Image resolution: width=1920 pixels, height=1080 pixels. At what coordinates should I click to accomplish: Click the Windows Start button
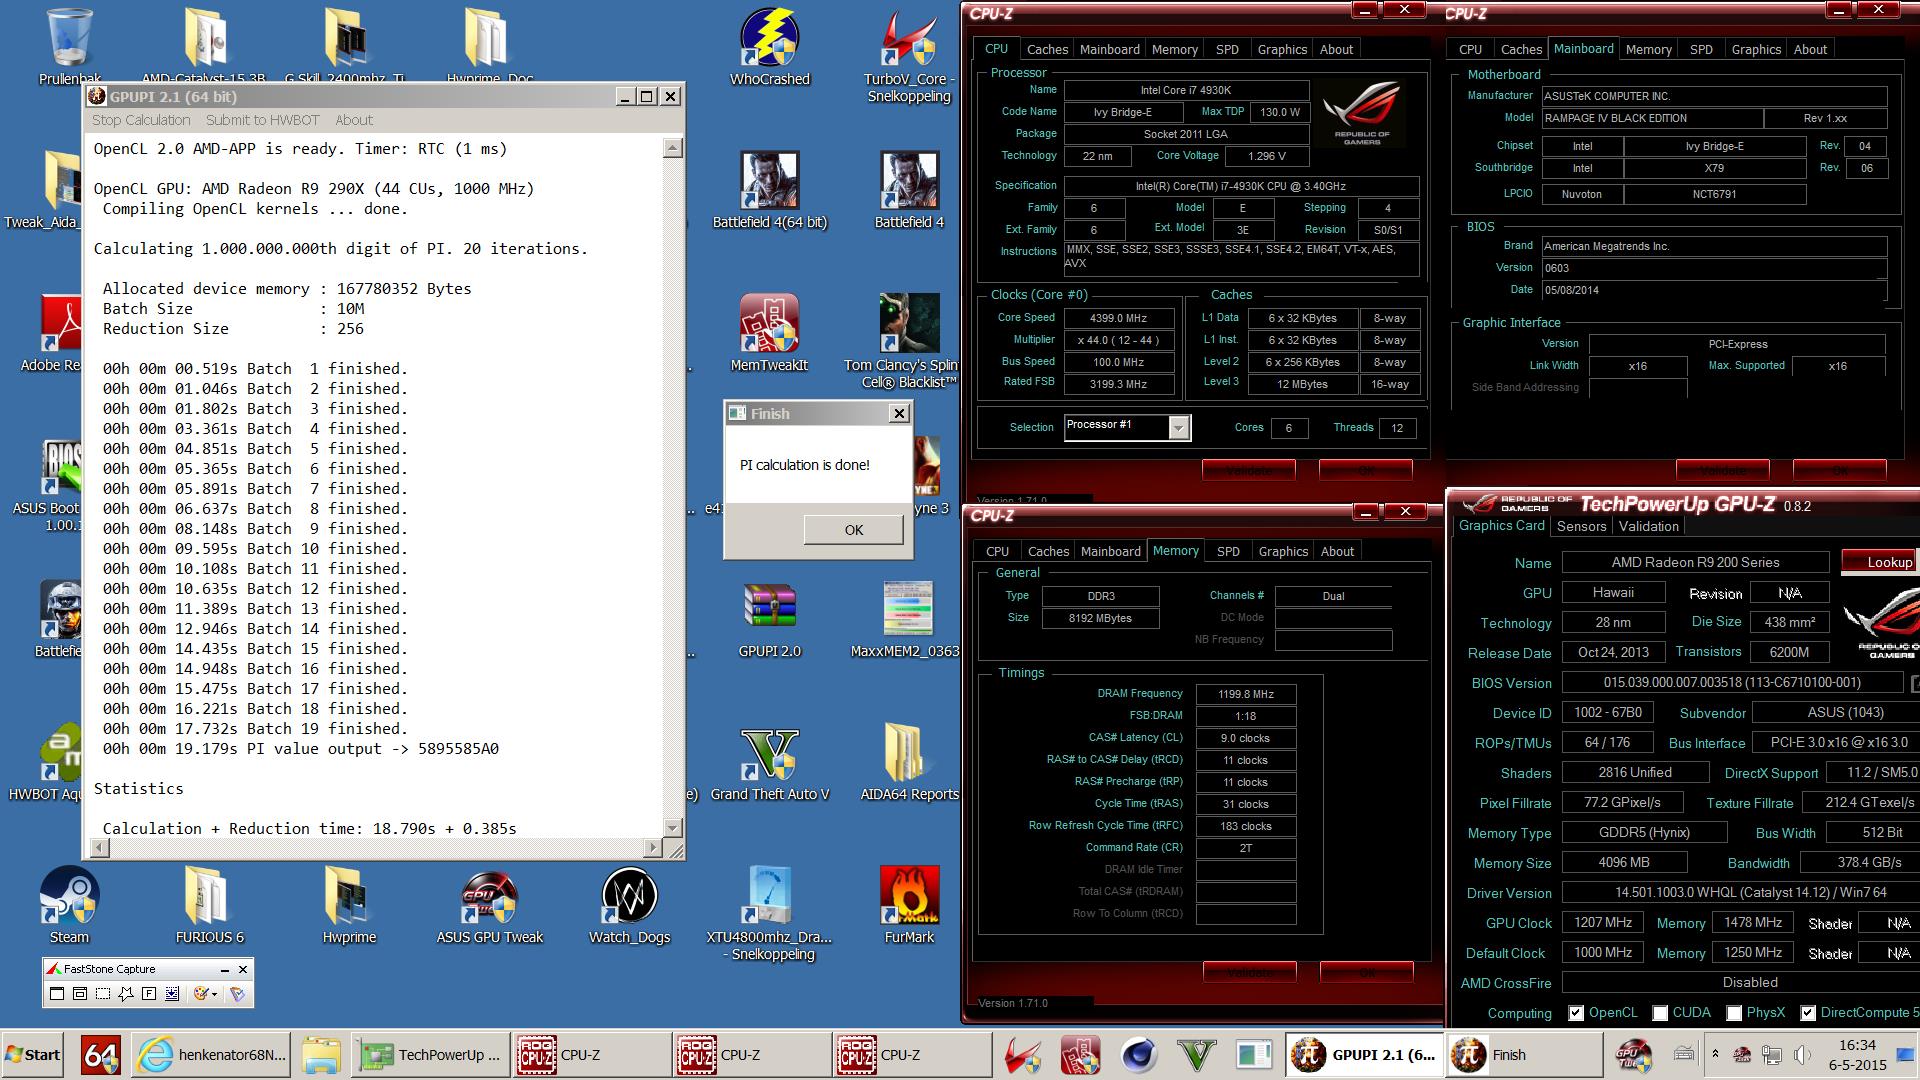[x=33, y=1055]
